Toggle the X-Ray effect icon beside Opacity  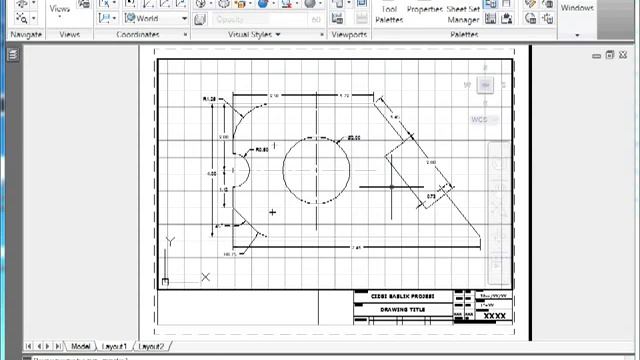[200, 19]
